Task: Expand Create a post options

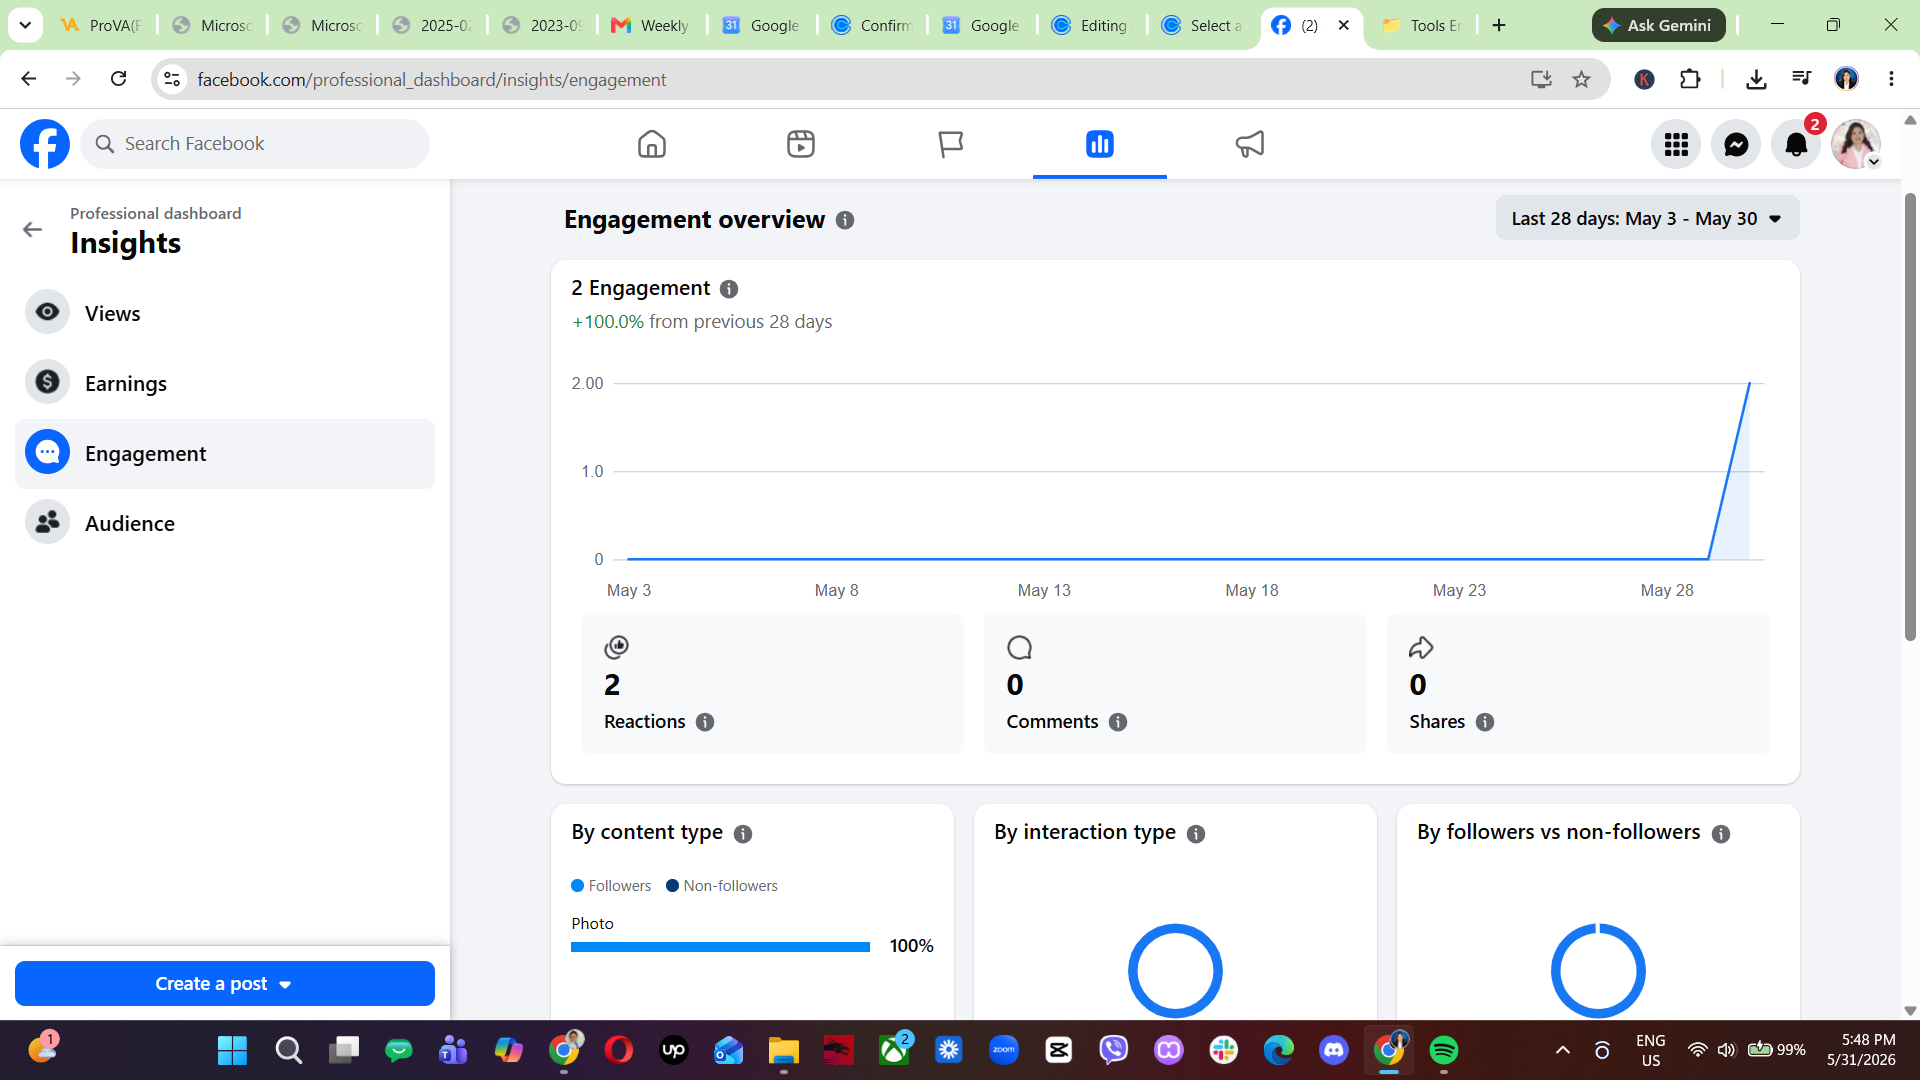Action: [225, 984]
